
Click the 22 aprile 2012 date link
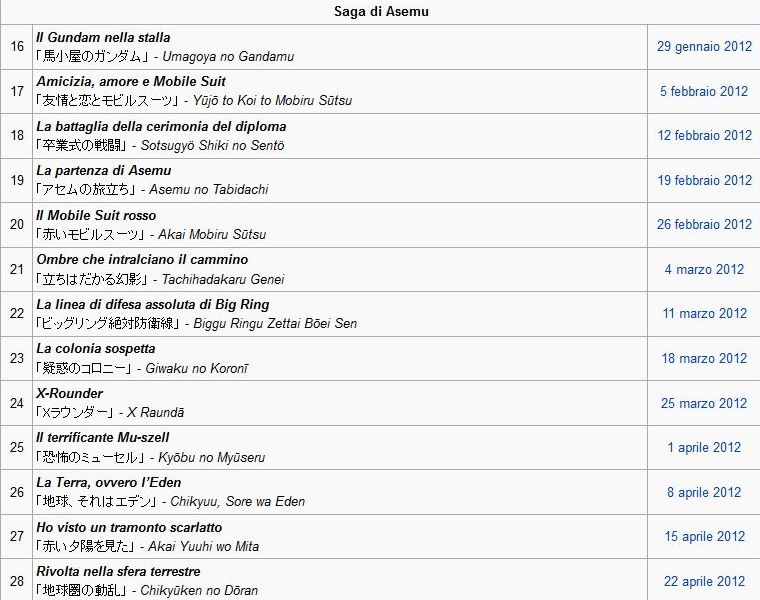pos(704,581)
